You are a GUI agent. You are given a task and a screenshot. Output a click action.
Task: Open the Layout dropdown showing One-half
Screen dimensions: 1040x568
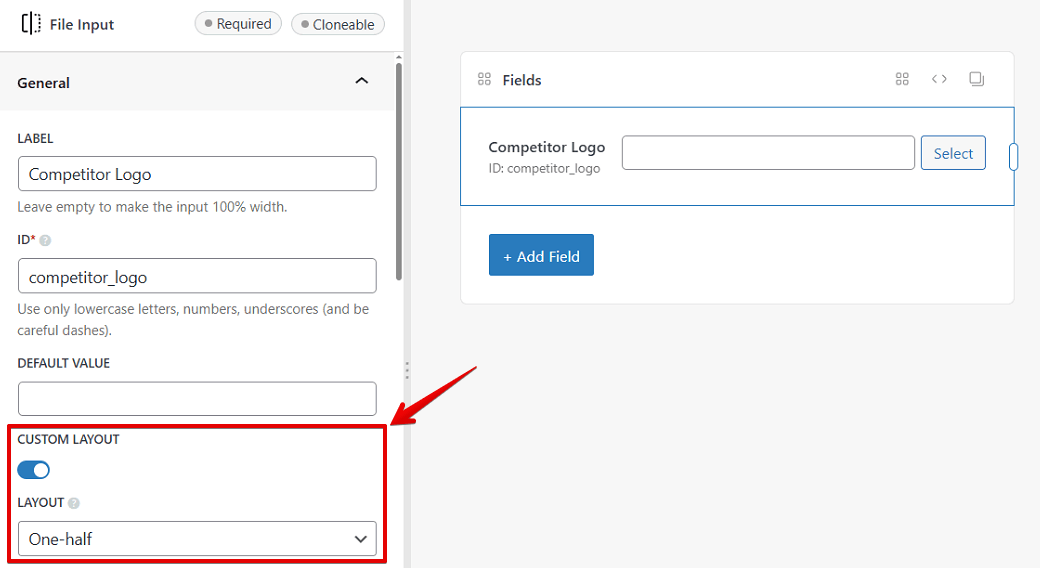[197, 539]
